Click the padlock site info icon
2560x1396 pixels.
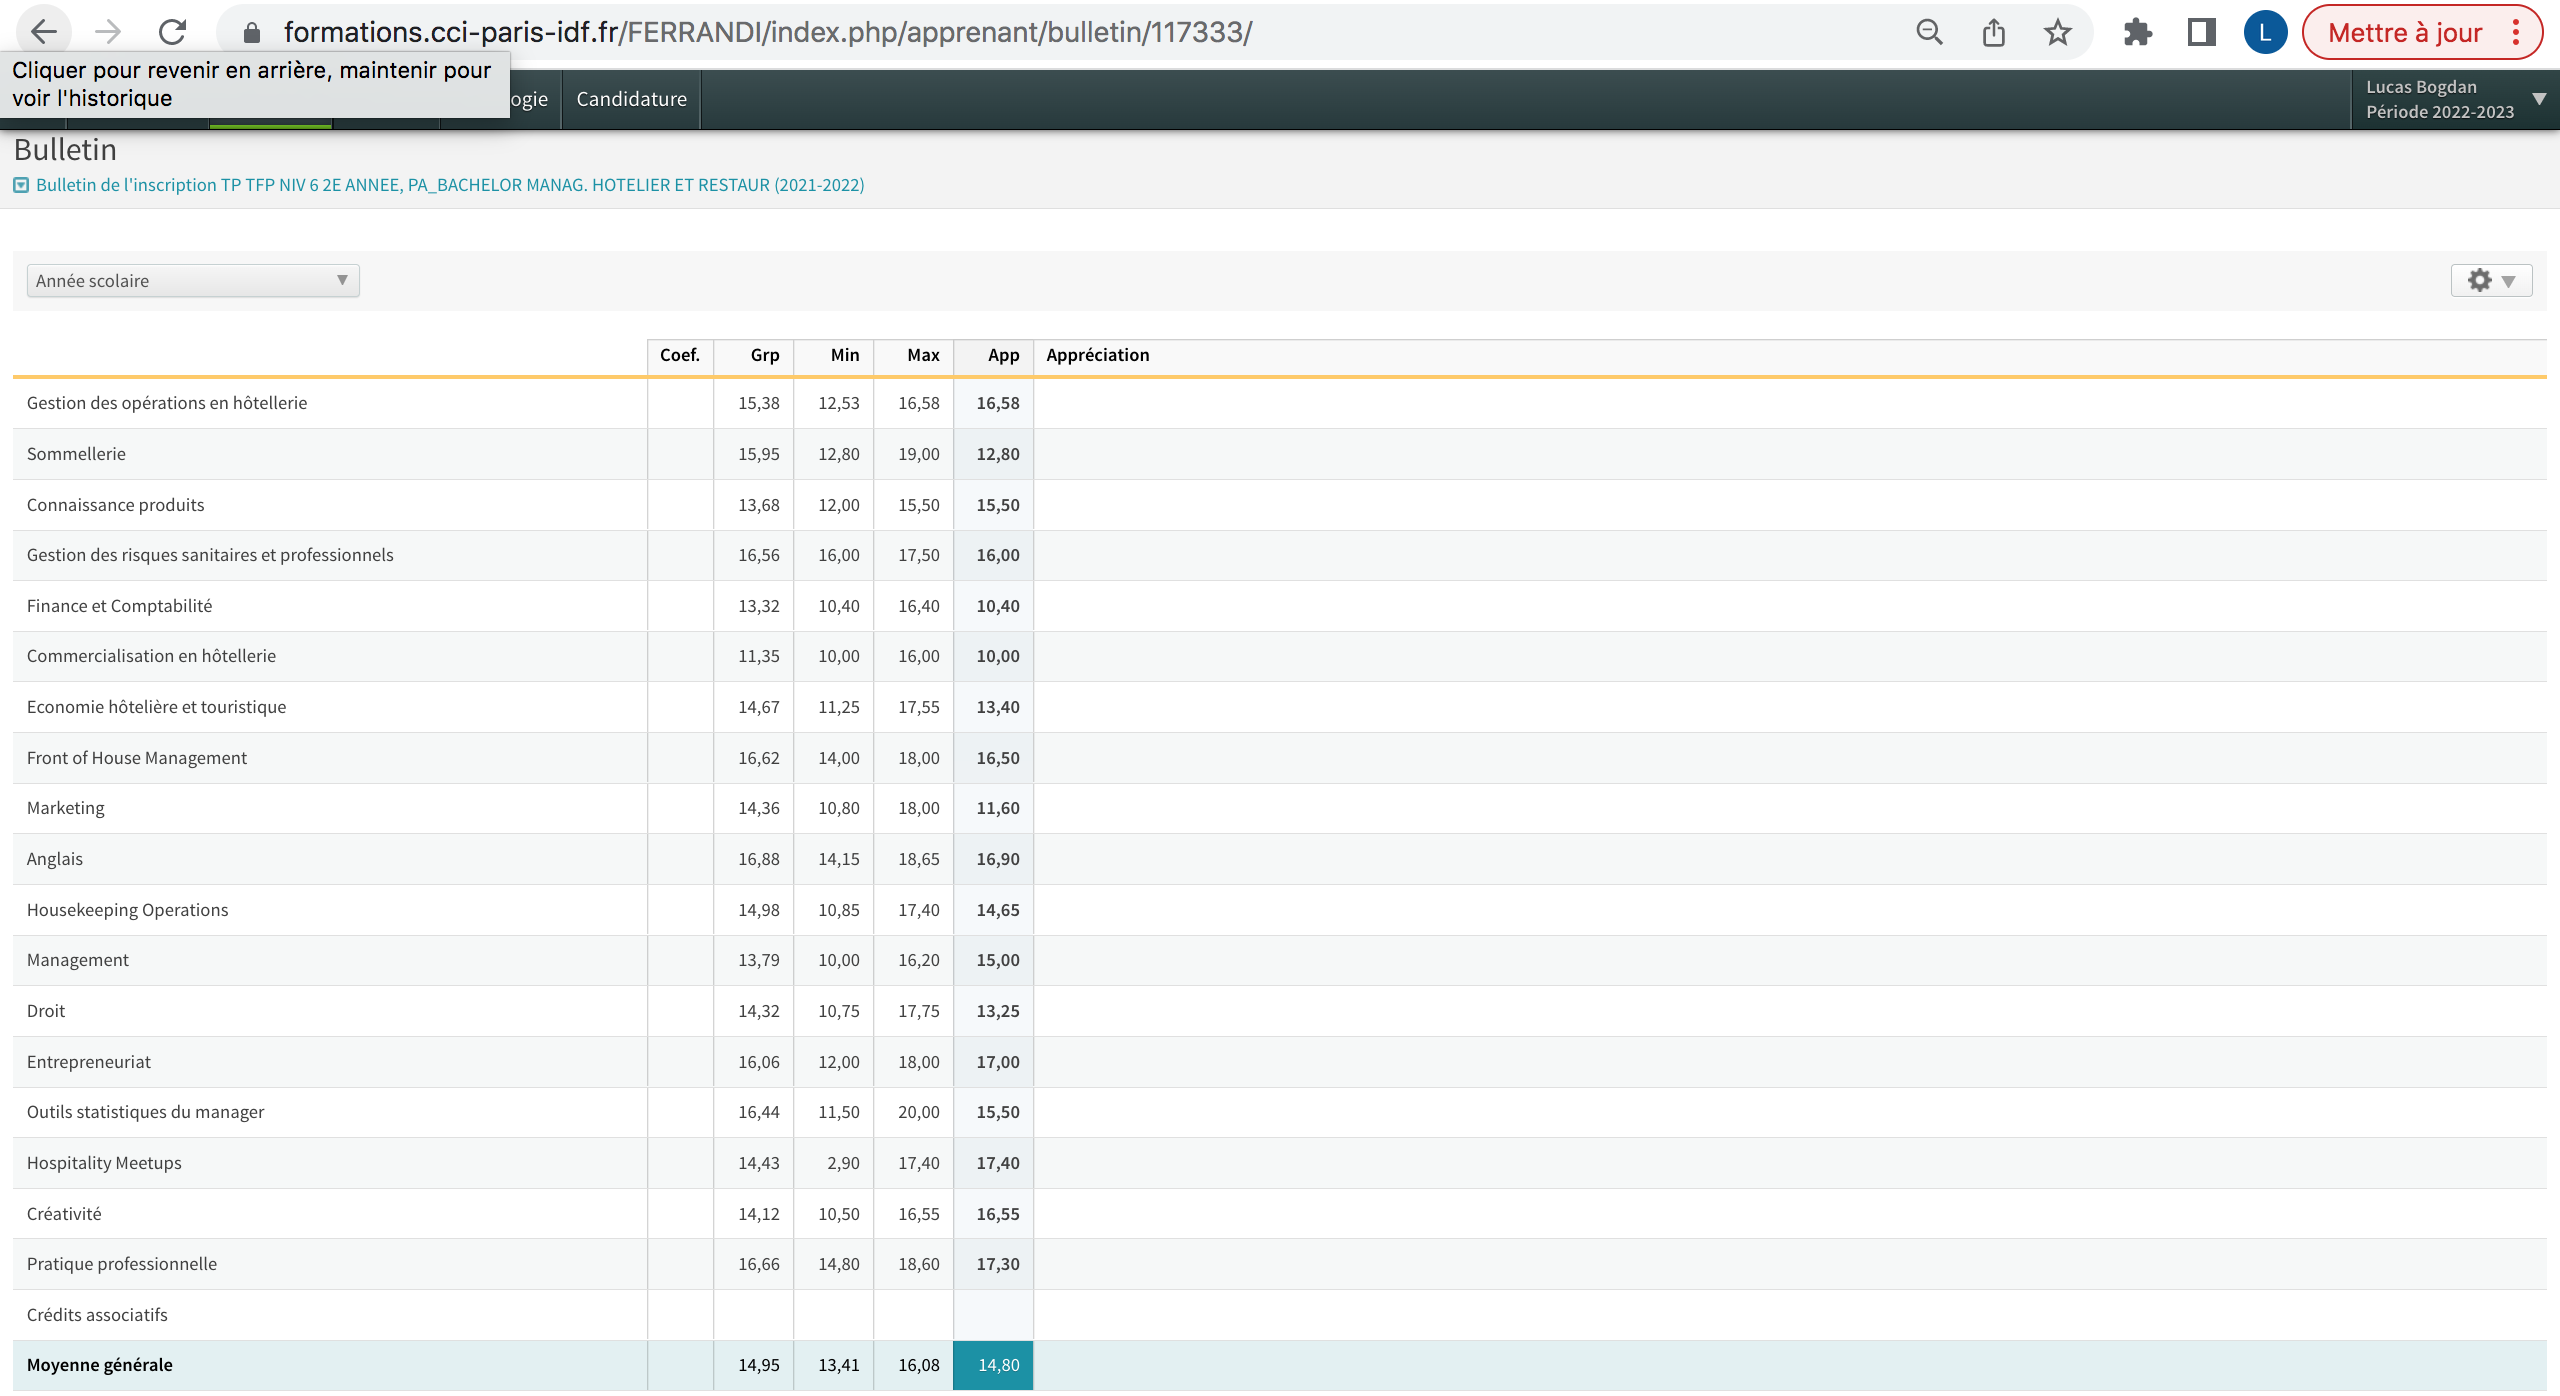[x=252, y=32]
